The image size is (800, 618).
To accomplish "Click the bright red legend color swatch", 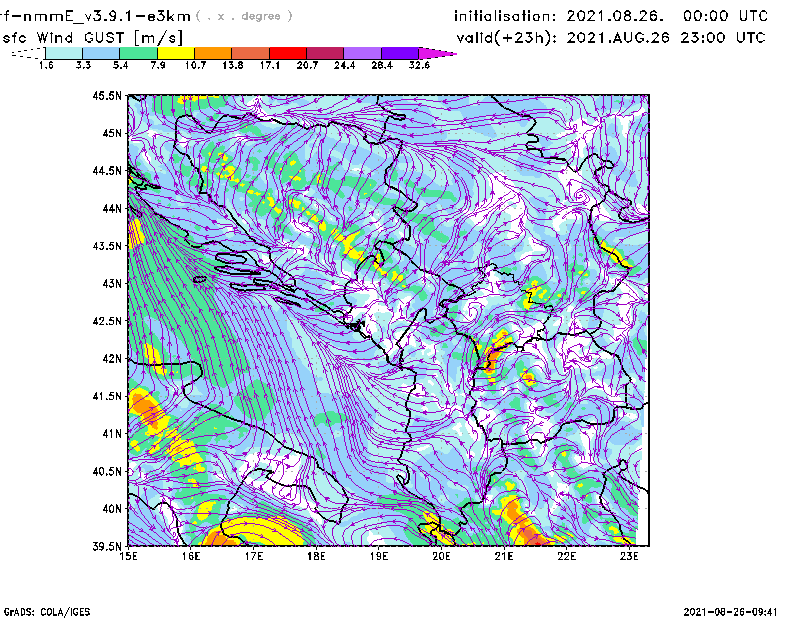I will click(x=288, y=53).
